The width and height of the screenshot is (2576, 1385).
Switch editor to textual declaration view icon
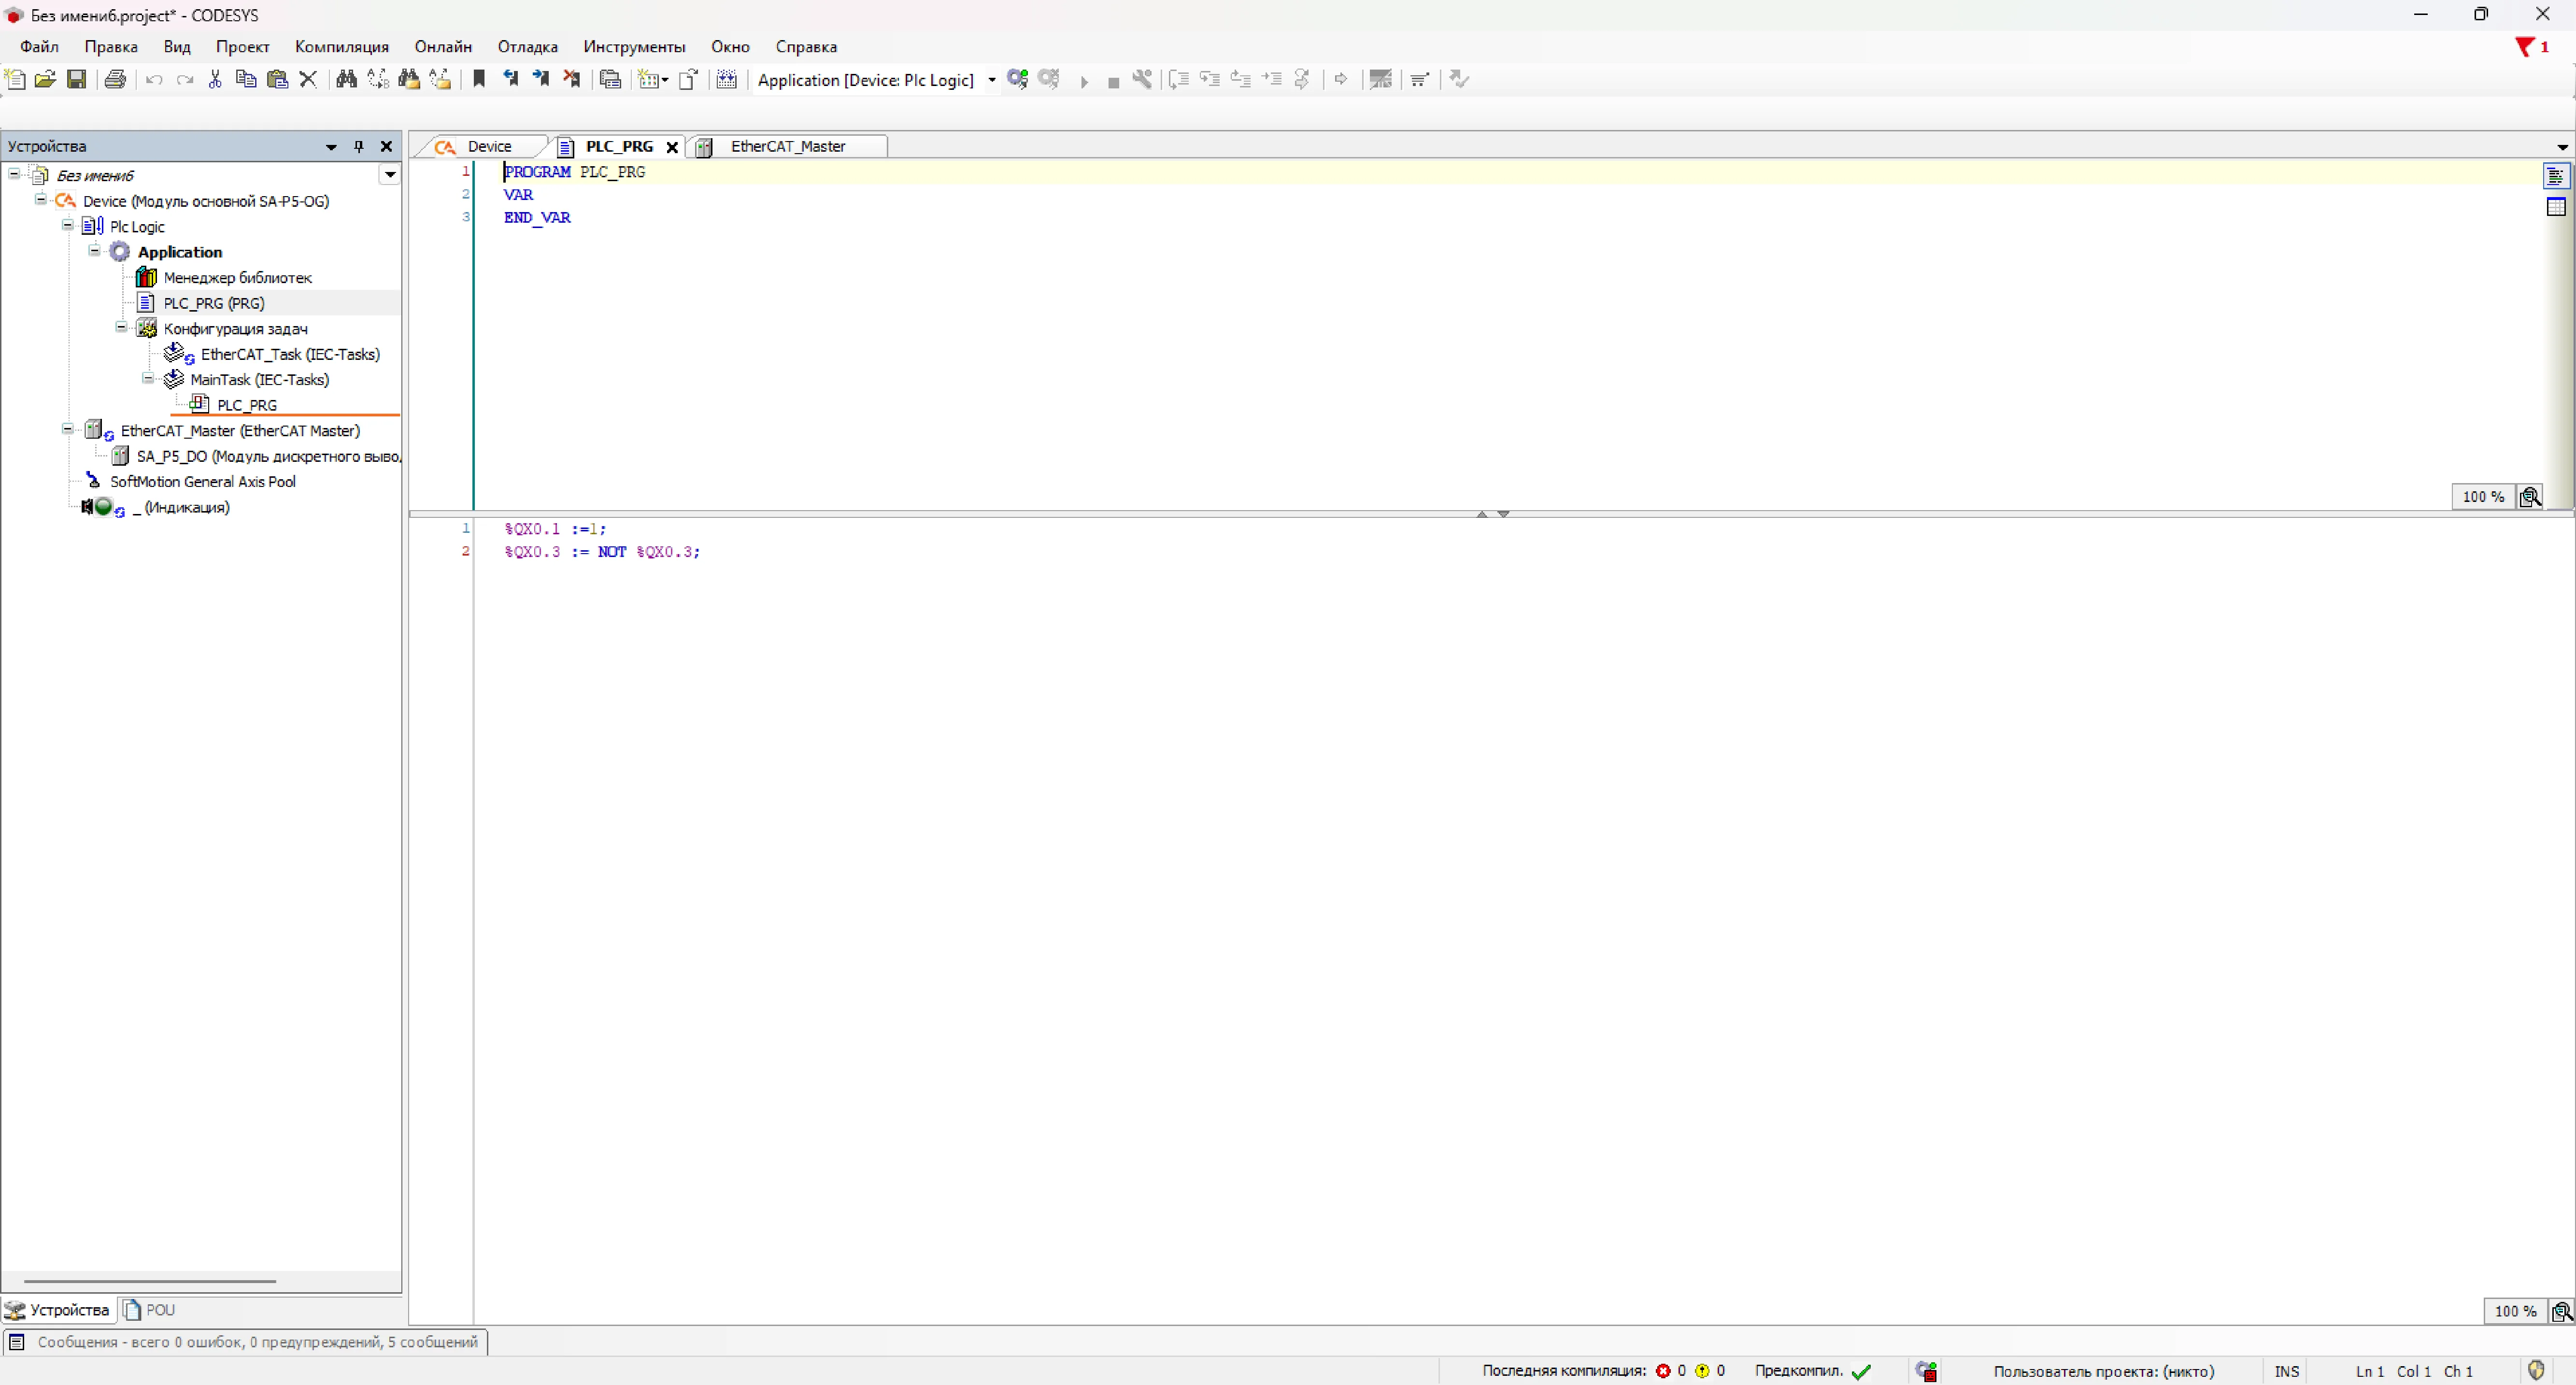2556,176
